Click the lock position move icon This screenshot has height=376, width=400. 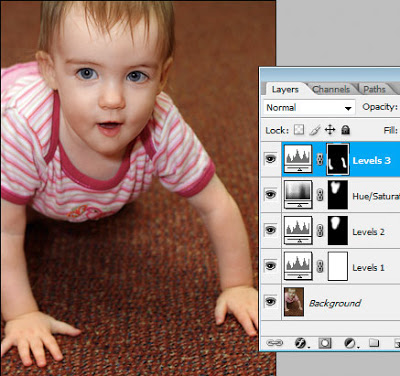coord(330,130)
